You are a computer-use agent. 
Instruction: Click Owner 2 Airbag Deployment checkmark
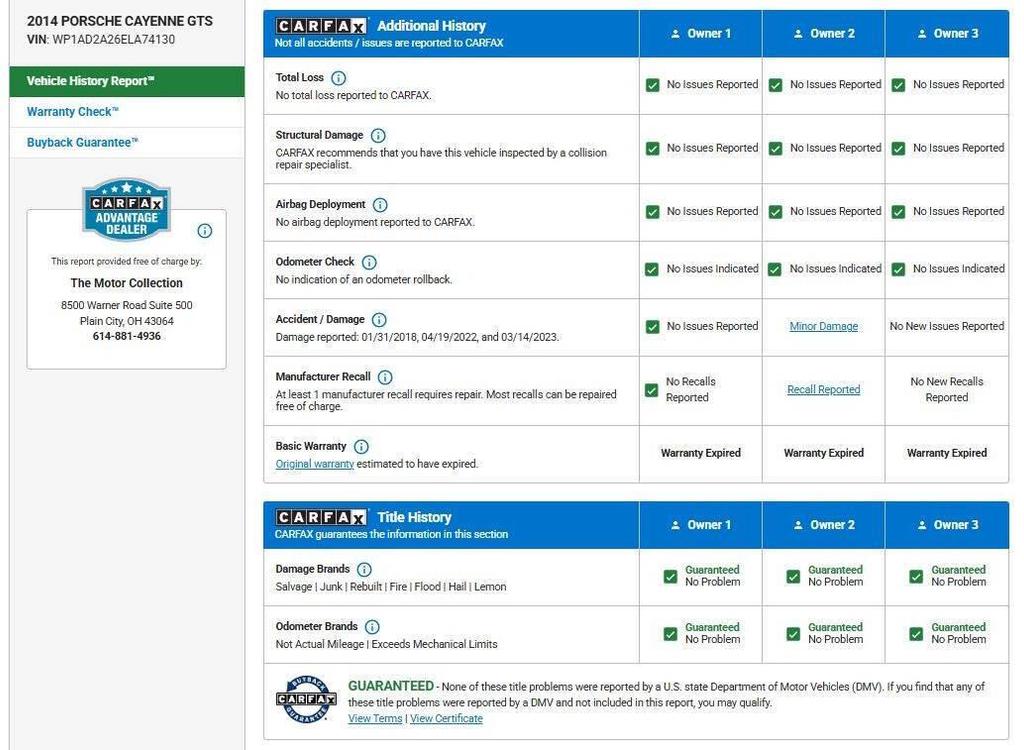click(776, 212)
